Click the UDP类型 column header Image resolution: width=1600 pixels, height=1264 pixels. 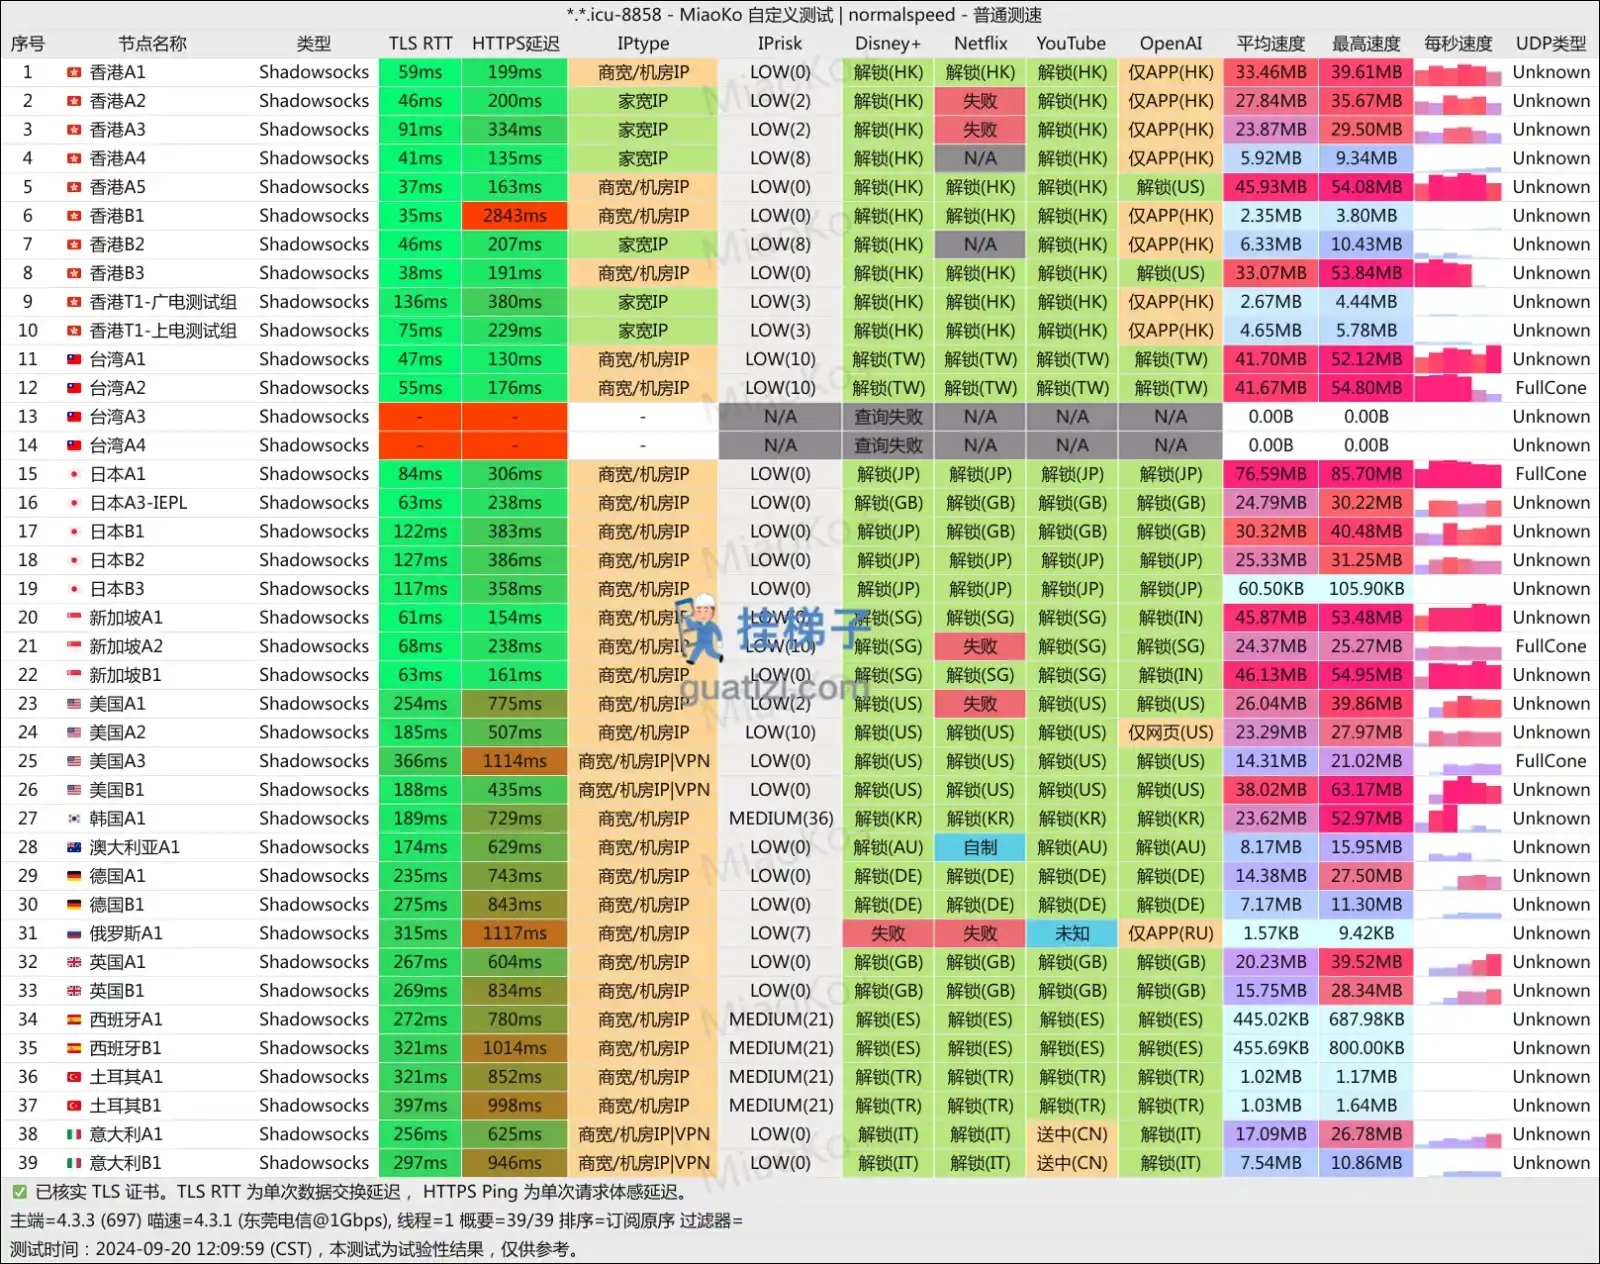(1550, 44)
